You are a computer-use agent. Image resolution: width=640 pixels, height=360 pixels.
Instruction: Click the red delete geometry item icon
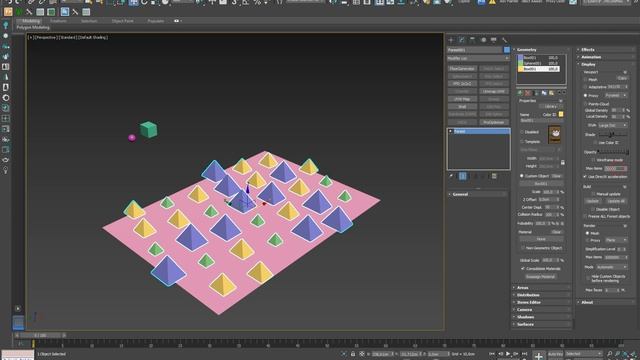(528, 93)
